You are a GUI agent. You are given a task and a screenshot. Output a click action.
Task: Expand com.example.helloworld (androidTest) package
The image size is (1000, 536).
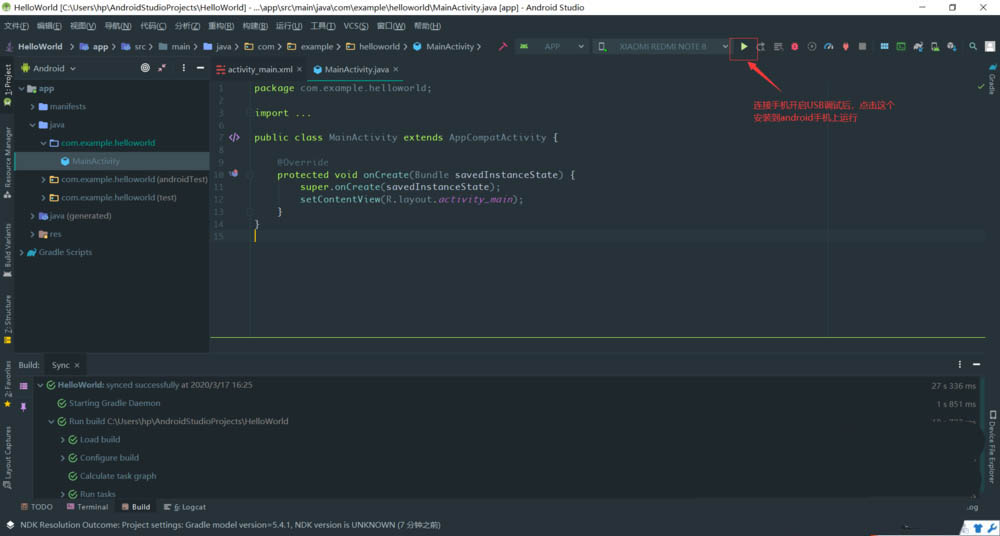43,179
